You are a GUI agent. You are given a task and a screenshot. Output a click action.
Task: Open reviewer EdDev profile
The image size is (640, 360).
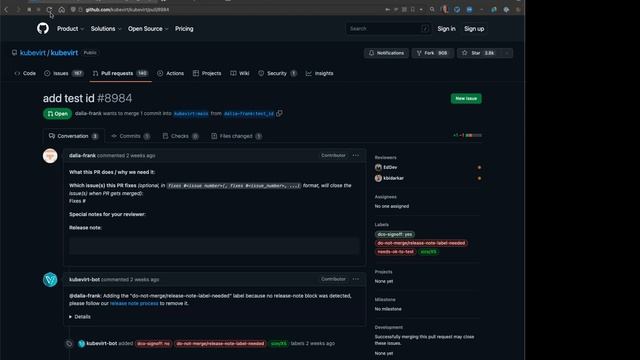[390, 167]
